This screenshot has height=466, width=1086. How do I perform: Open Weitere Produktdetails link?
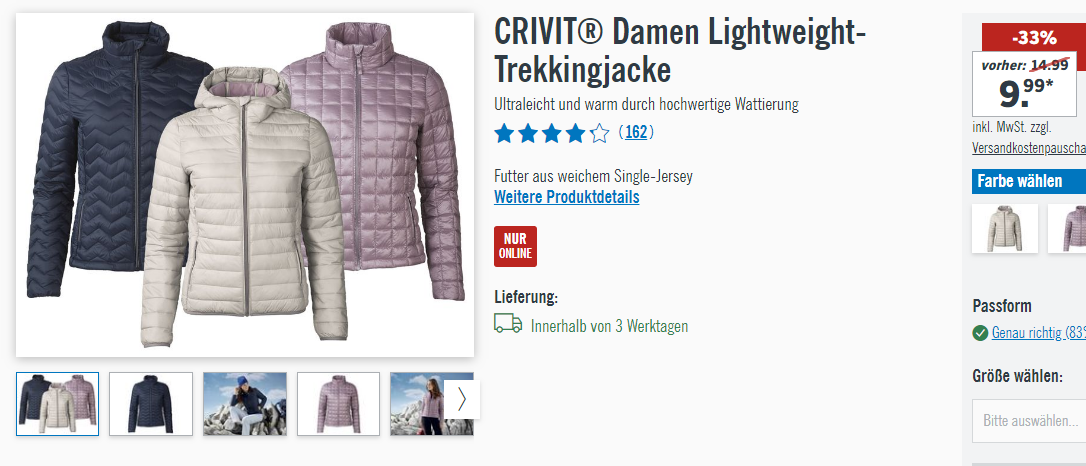567,197
